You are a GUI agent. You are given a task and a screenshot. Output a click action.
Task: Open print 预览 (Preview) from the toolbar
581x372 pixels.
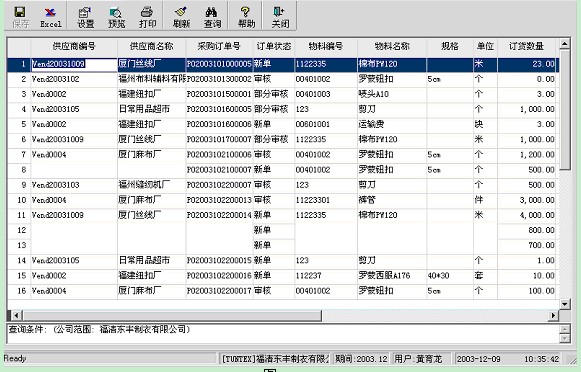click(x=116, y=17)
